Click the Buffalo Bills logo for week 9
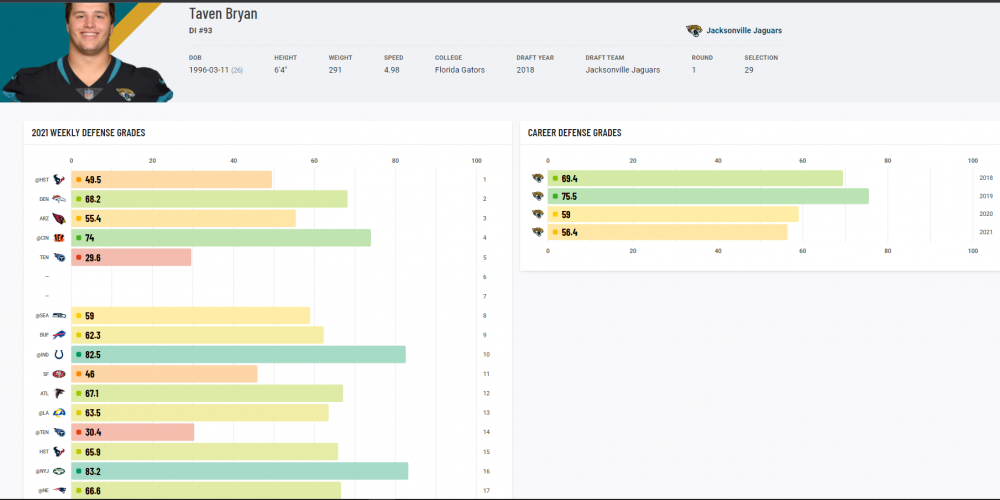1000x500 pixels. (59, 335)
